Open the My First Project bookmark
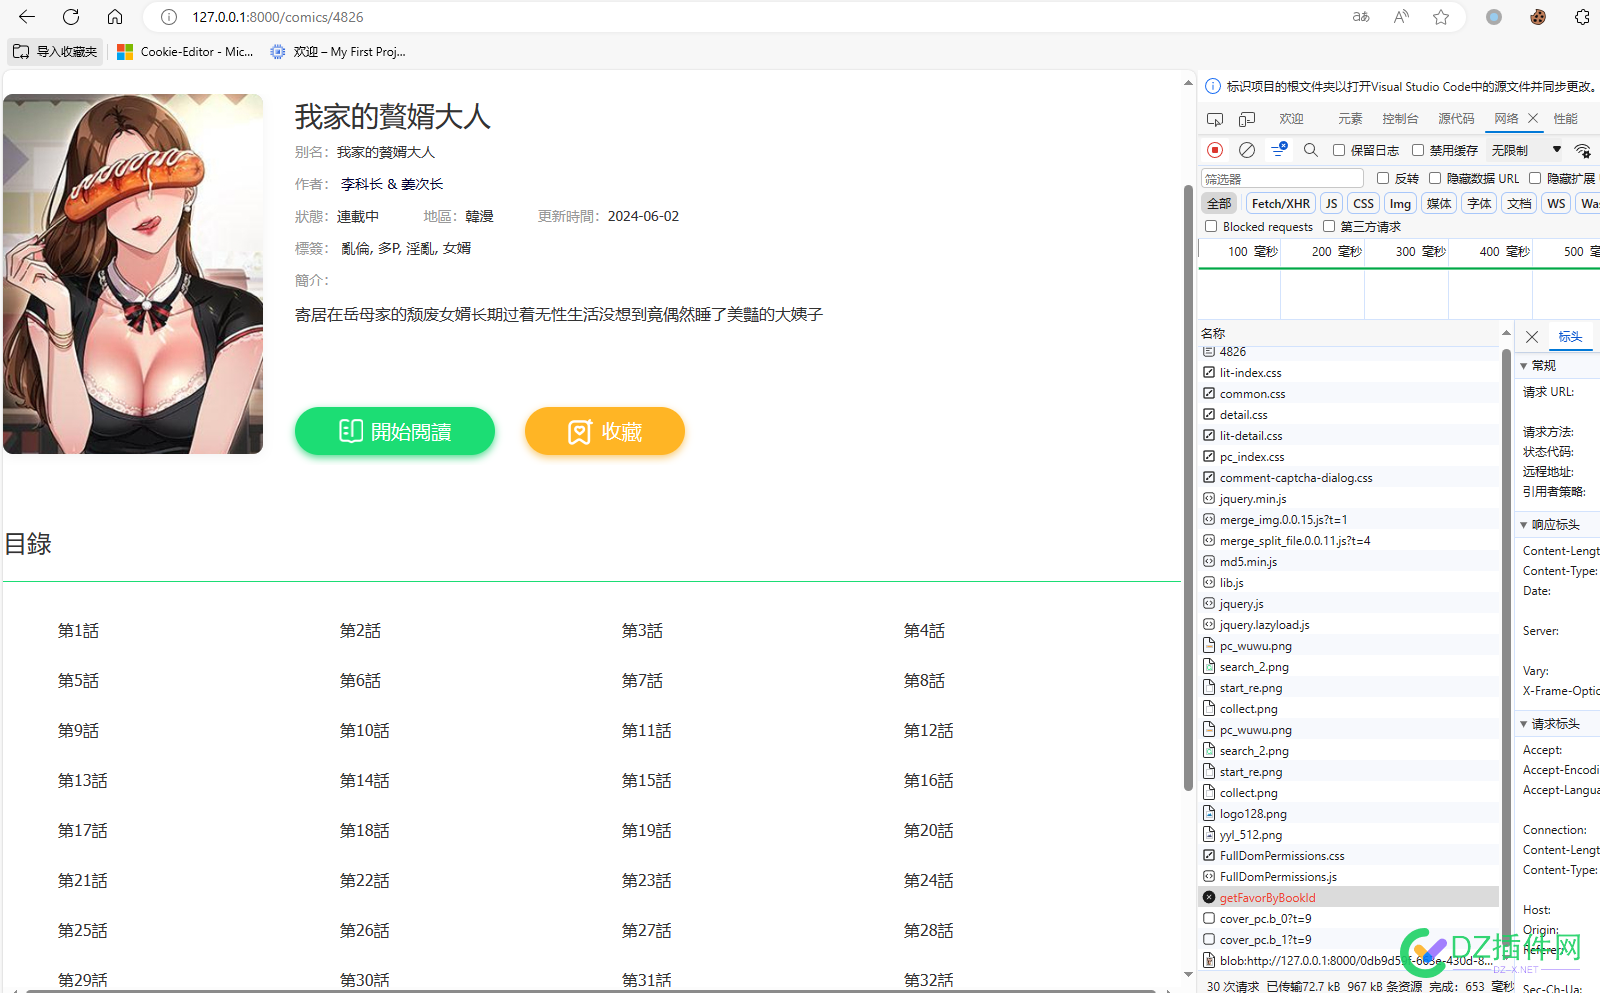Viewport: 1600px width, 993px height. [x=338, y=52]
